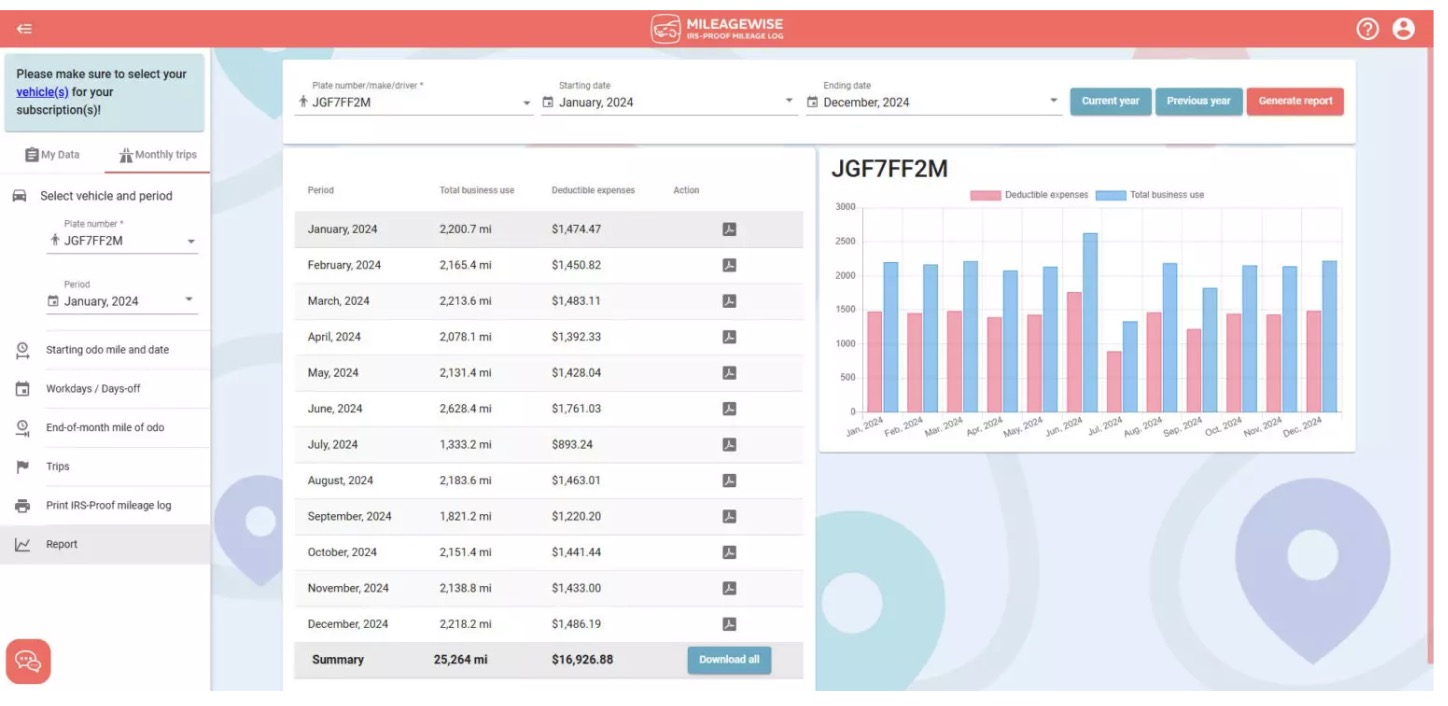Download October, 2024 PDF report
The width and height of the screenshot is (1448, 706).
(x=729, y=552)
